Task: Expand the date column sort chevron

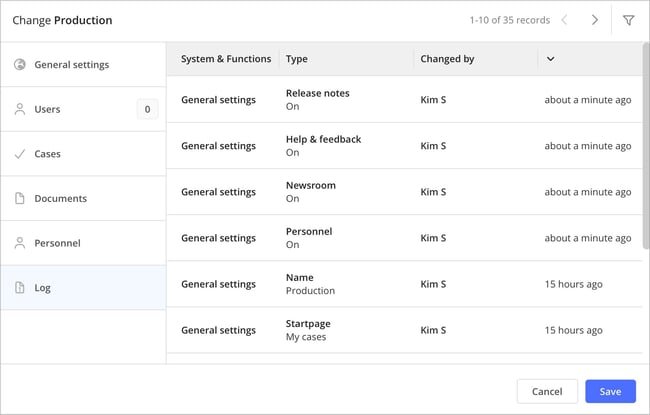Action: (x=551, y=59)
